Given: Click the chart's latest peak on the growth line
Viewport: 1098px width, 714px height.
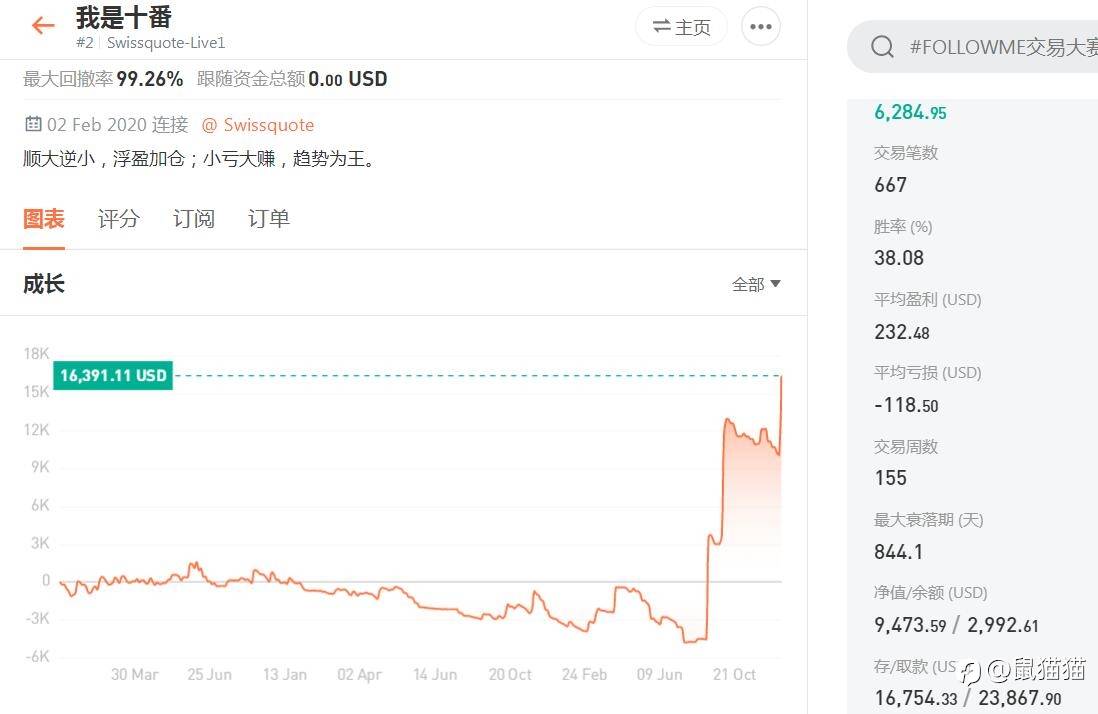Looking at the screenshot, I should pos(781,377).
